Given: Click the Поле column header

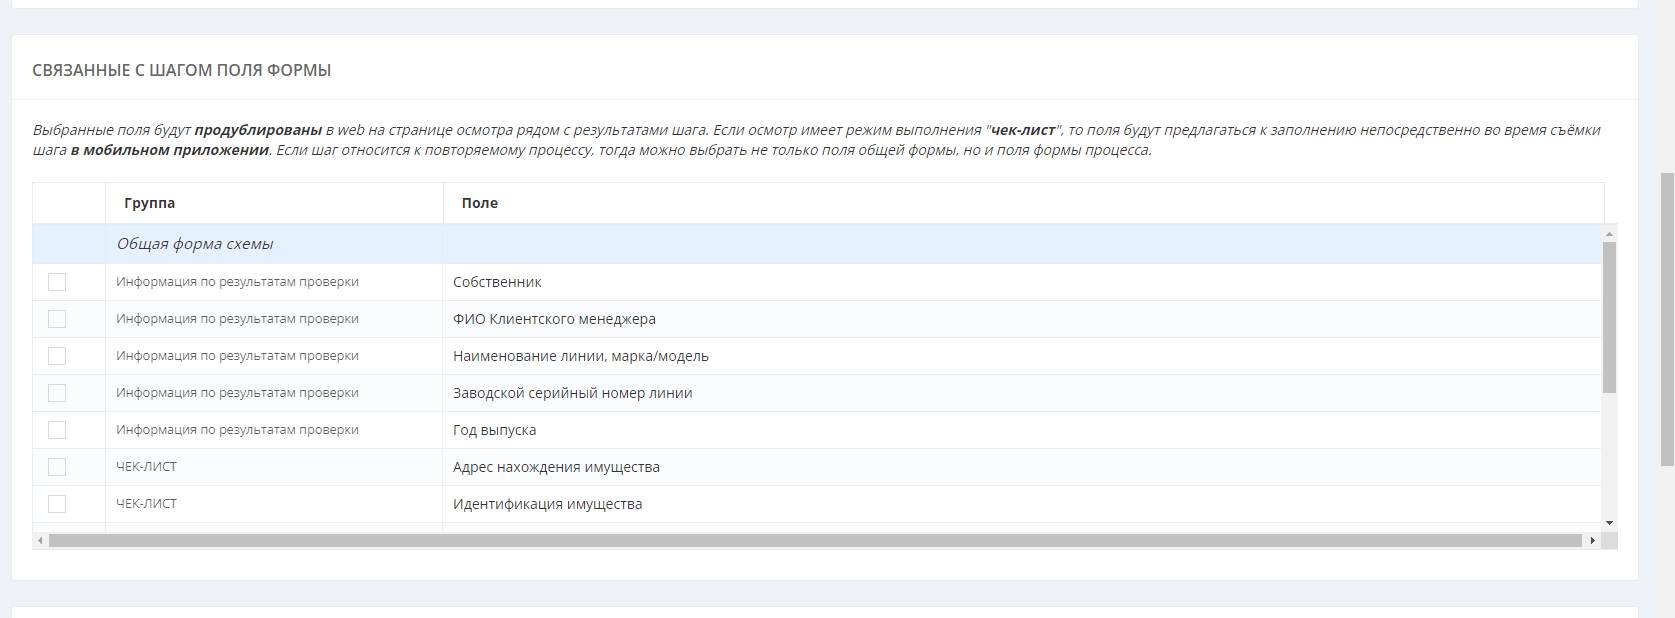Looking at the screenshot, I should 480,203.
